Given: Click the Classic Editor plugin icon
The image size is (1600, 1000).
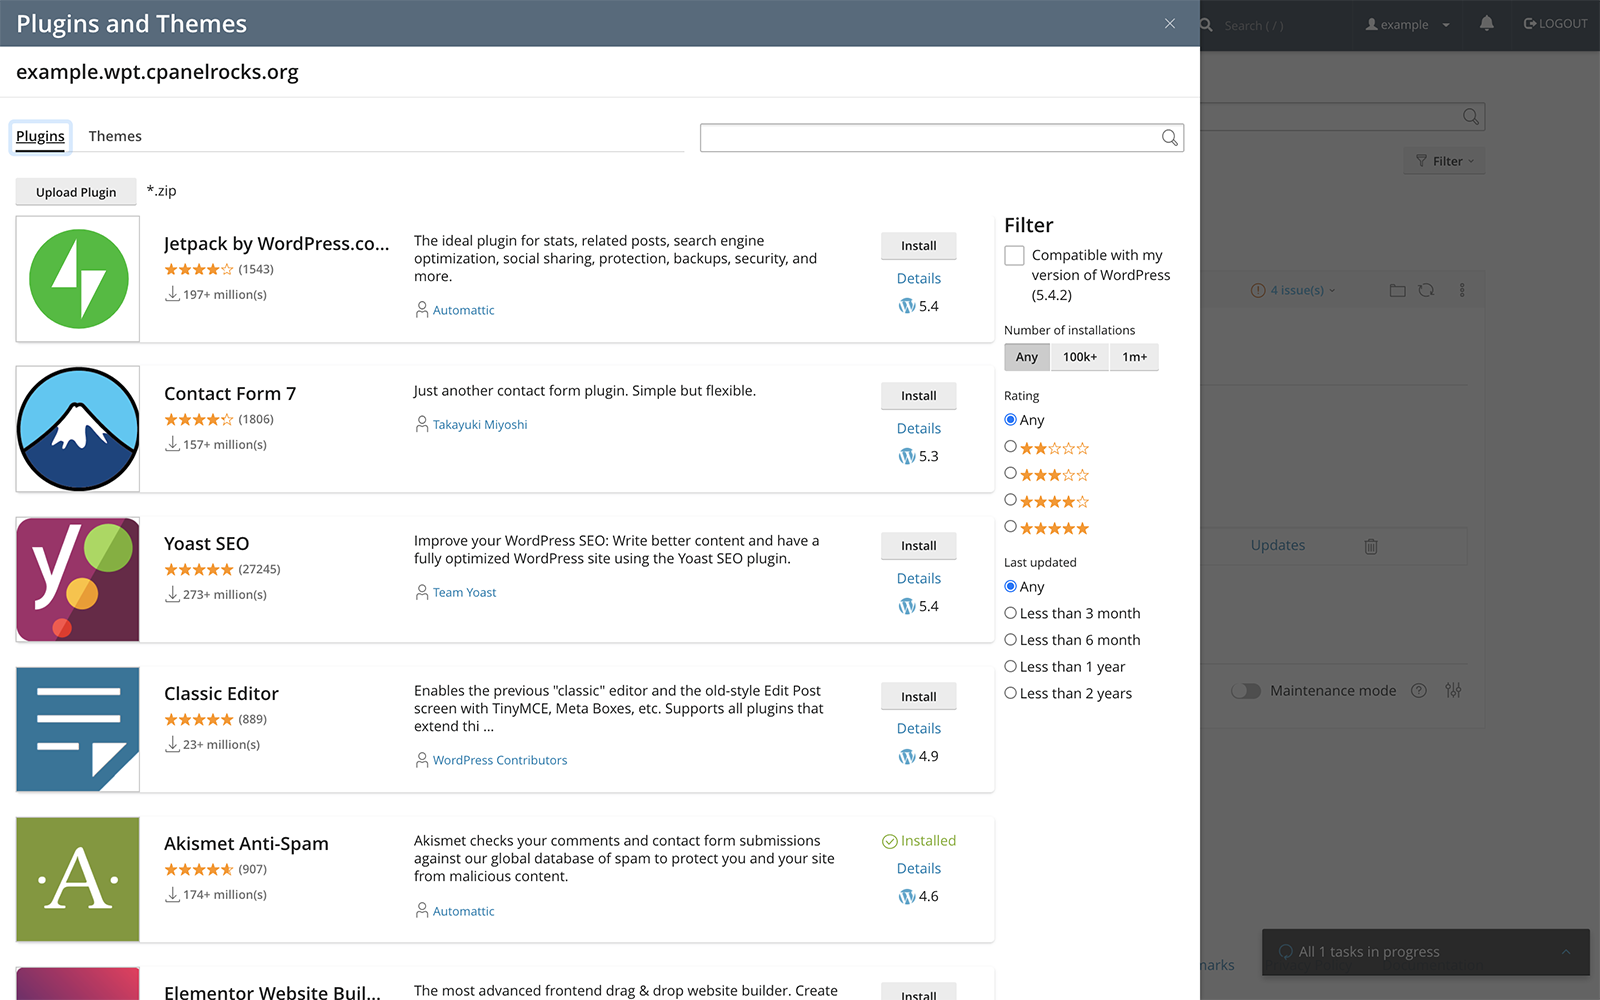Looking at the screenshot, I should click(78, 729).
